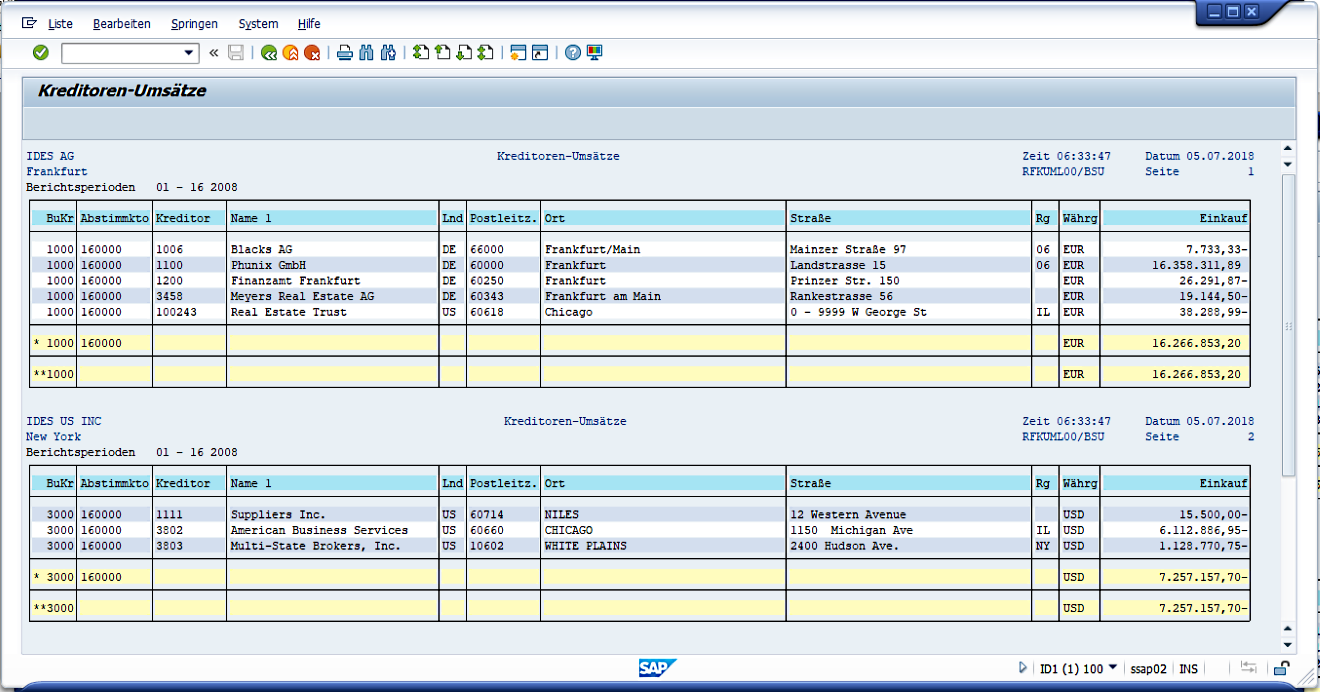Screen dimensions: 1320x692
Task: Open Help question mark icon
Action: [573, 53]
